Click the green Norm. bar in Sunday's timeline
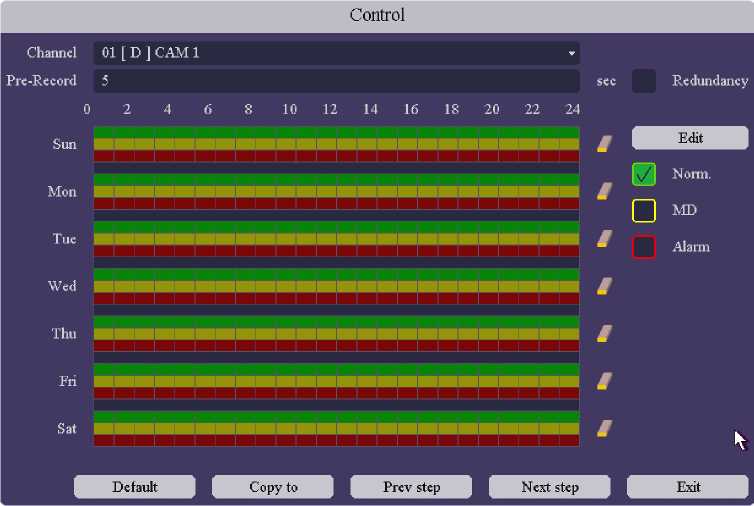Screen dimensions: 754x506 tap(336, 132)
